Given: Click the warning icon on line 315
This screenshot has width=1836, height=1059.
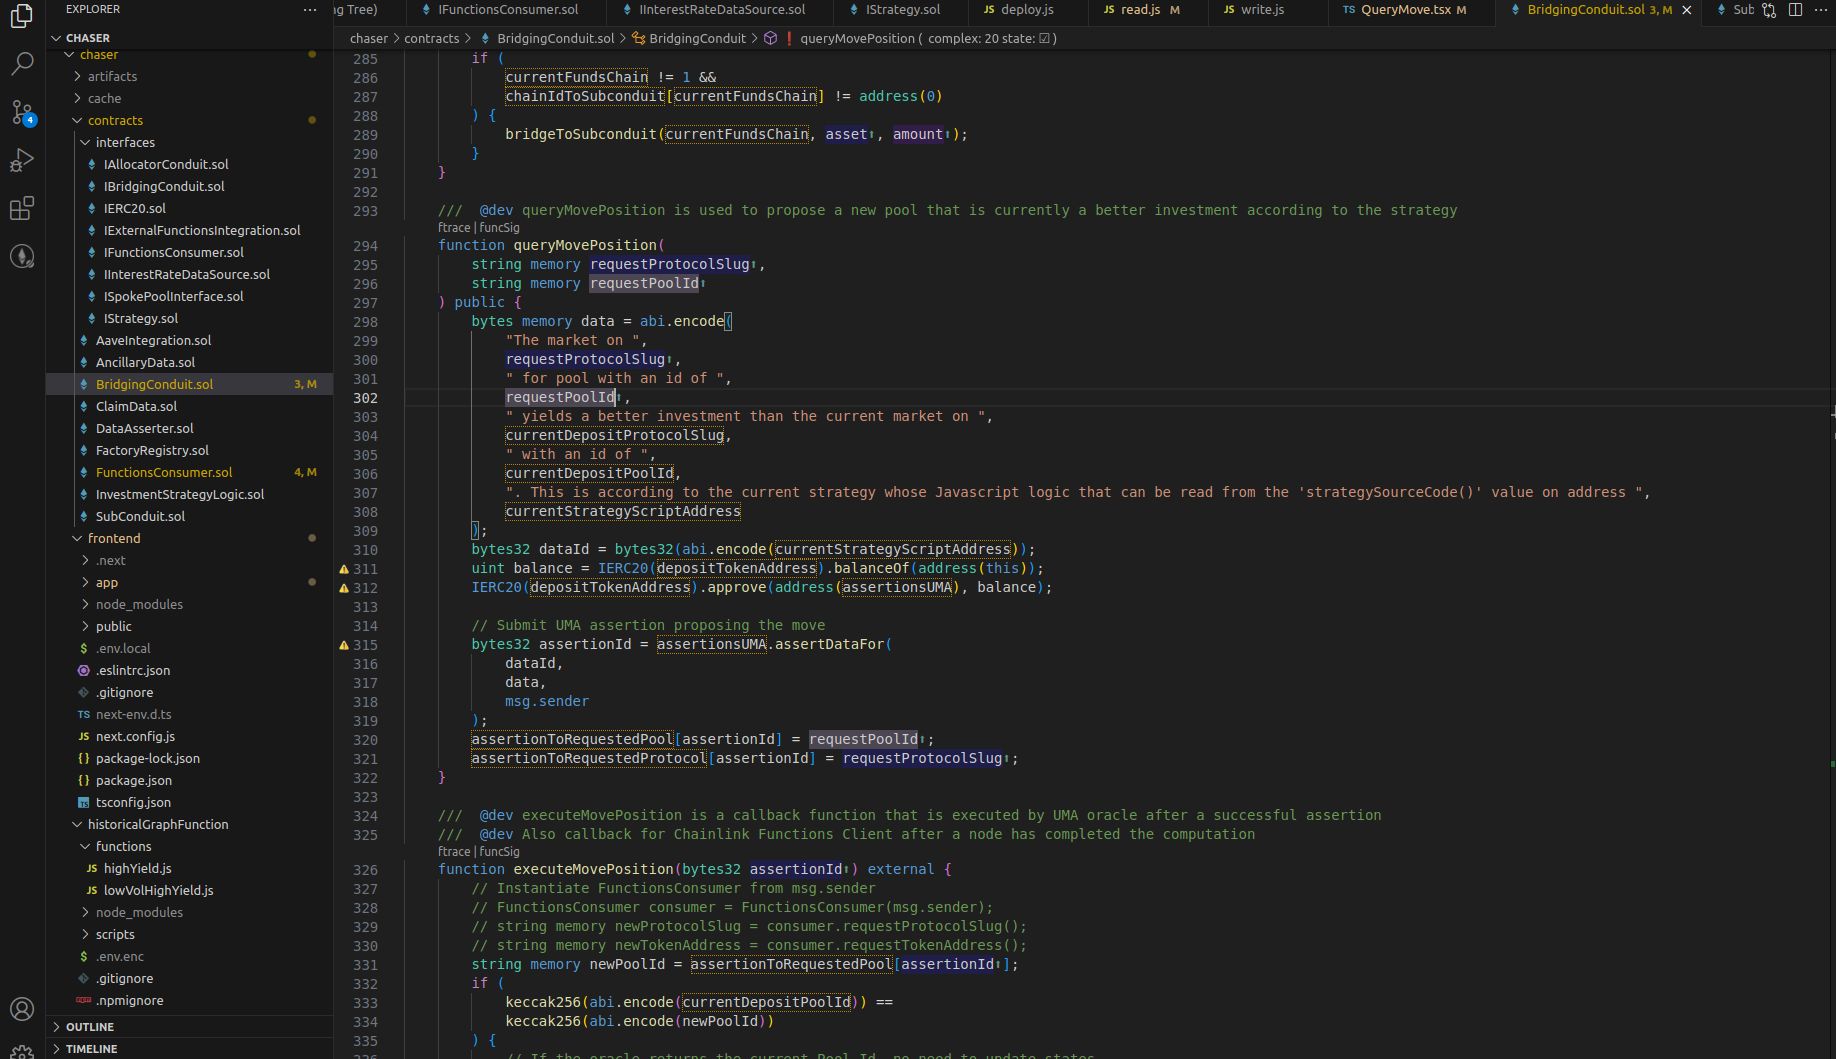Looking at the screenshot, I should [344, 645].
